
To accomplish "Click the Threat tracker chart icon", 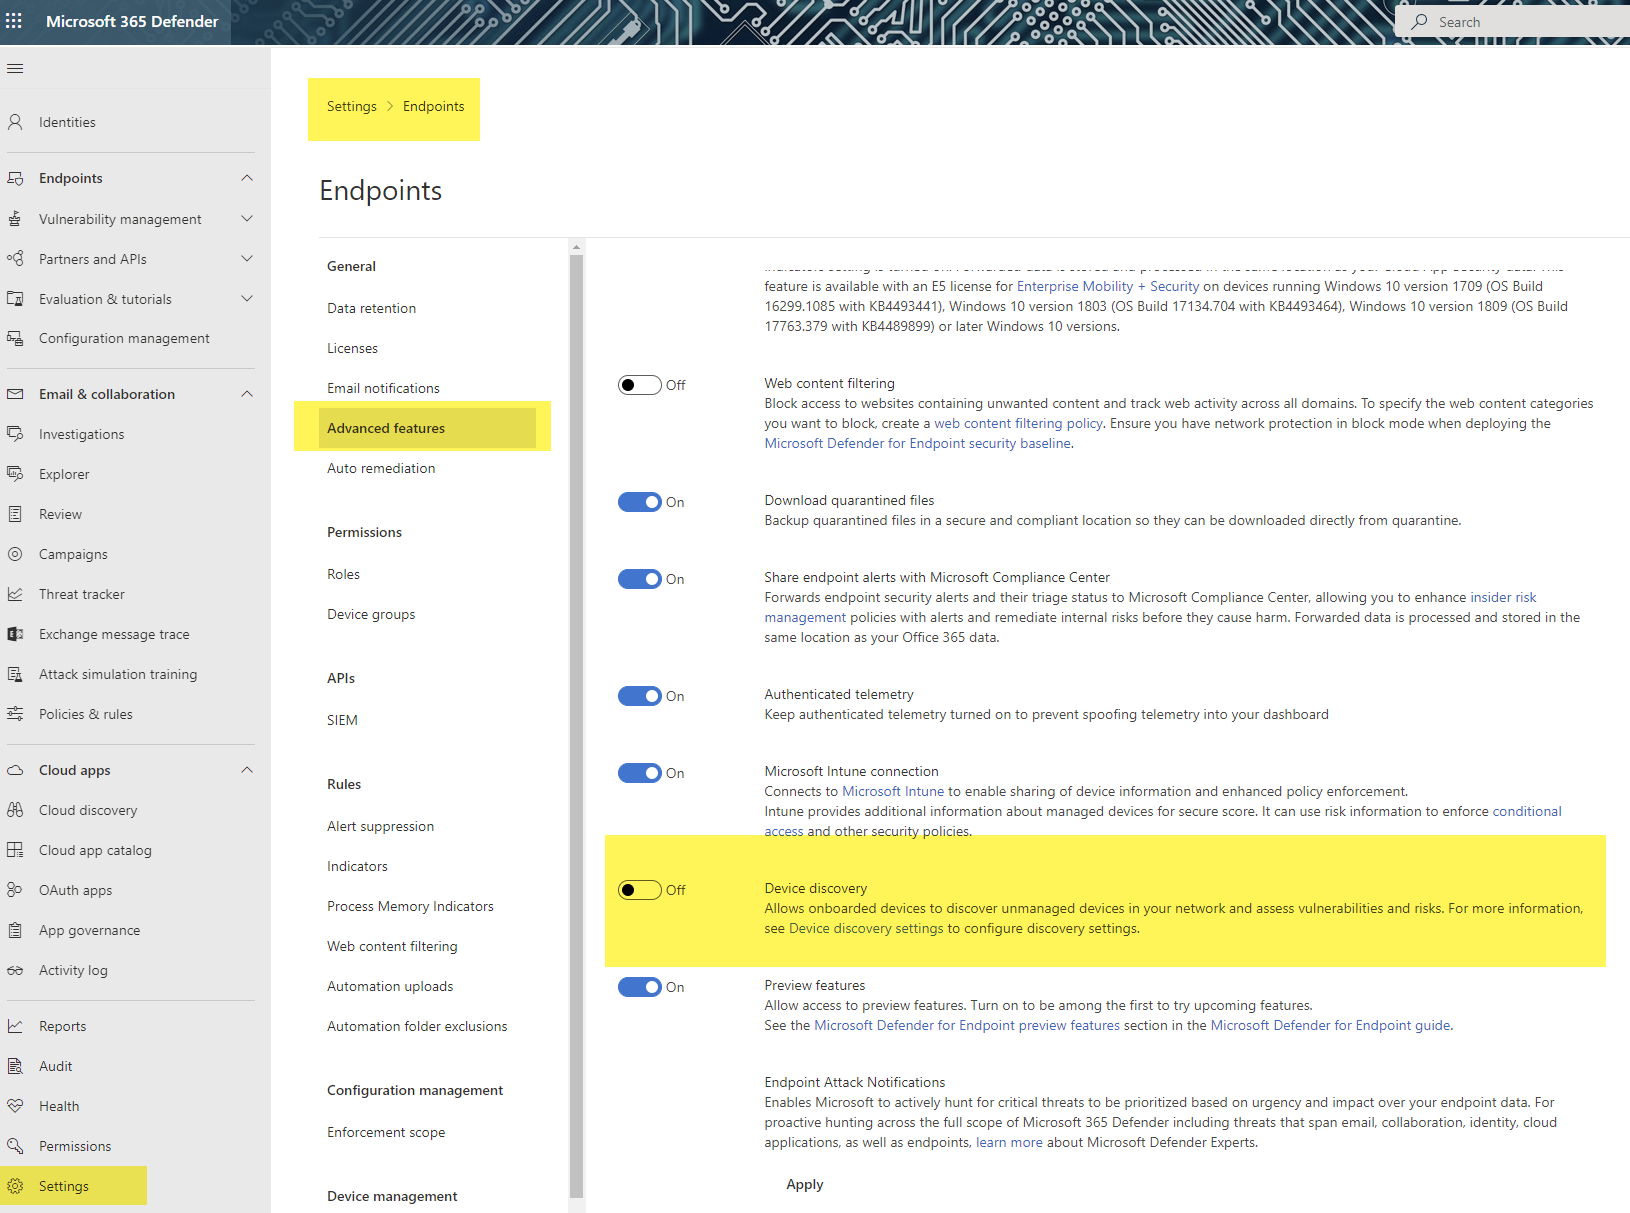I will pos(15,594).
